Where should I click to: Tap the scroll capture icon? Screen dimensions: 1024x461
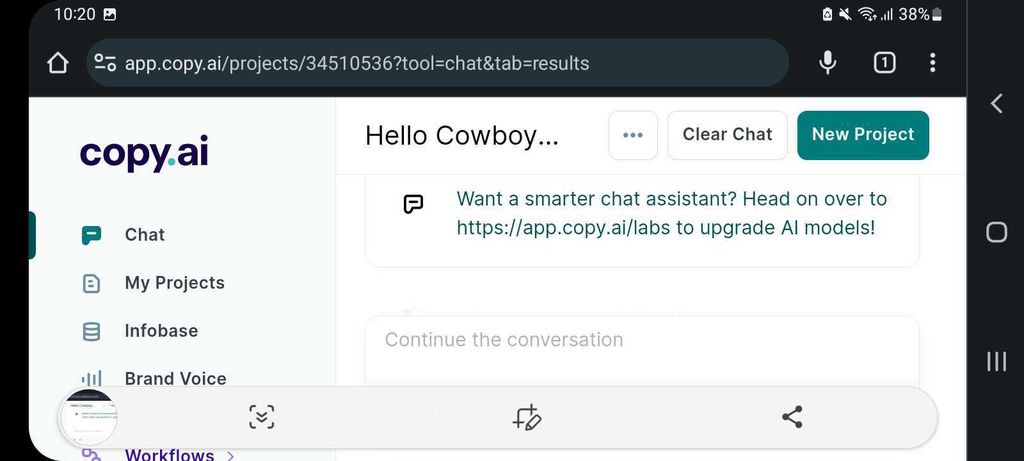(261, 417)
